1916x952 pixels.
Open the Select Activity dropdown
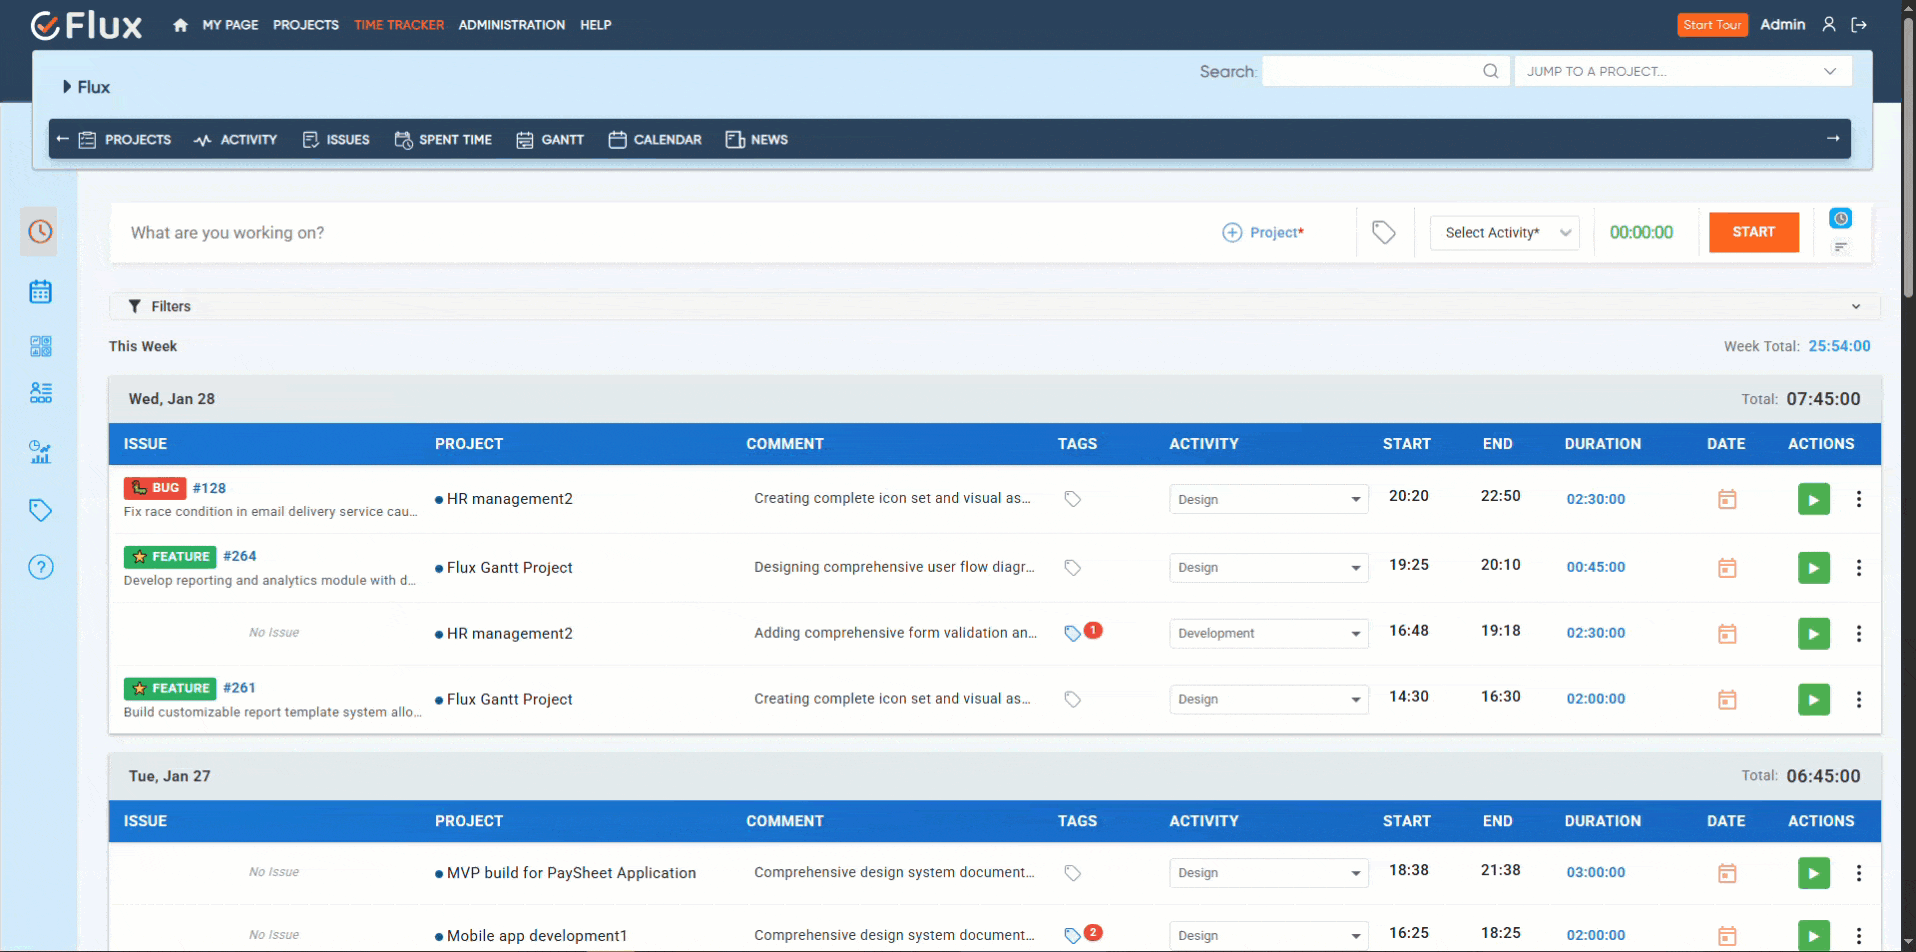pyautogui.click(x=1504, y=233)
